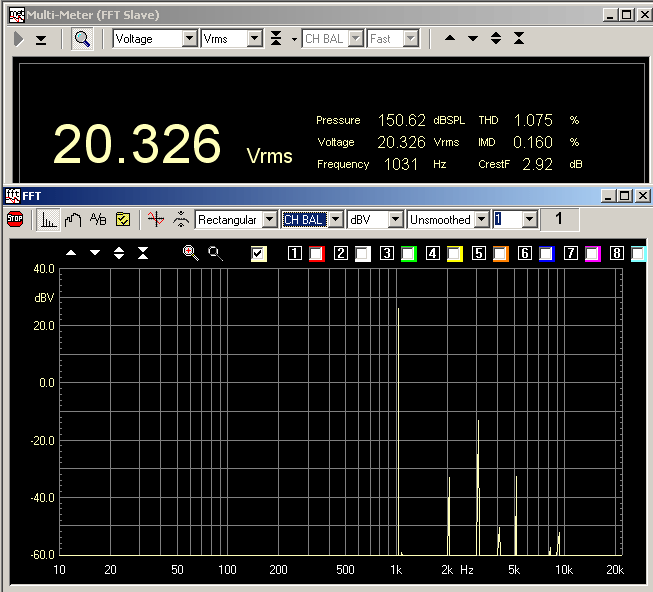Click the magnifier icon in Multi-Meter toolbar
Screen dimensions: 653x592
(x=82, y=39)
